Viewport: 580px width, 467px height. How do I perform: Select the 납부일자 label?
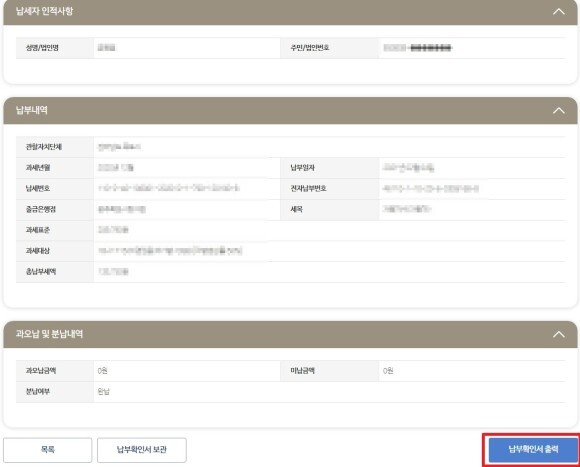(x=302, y=167)
